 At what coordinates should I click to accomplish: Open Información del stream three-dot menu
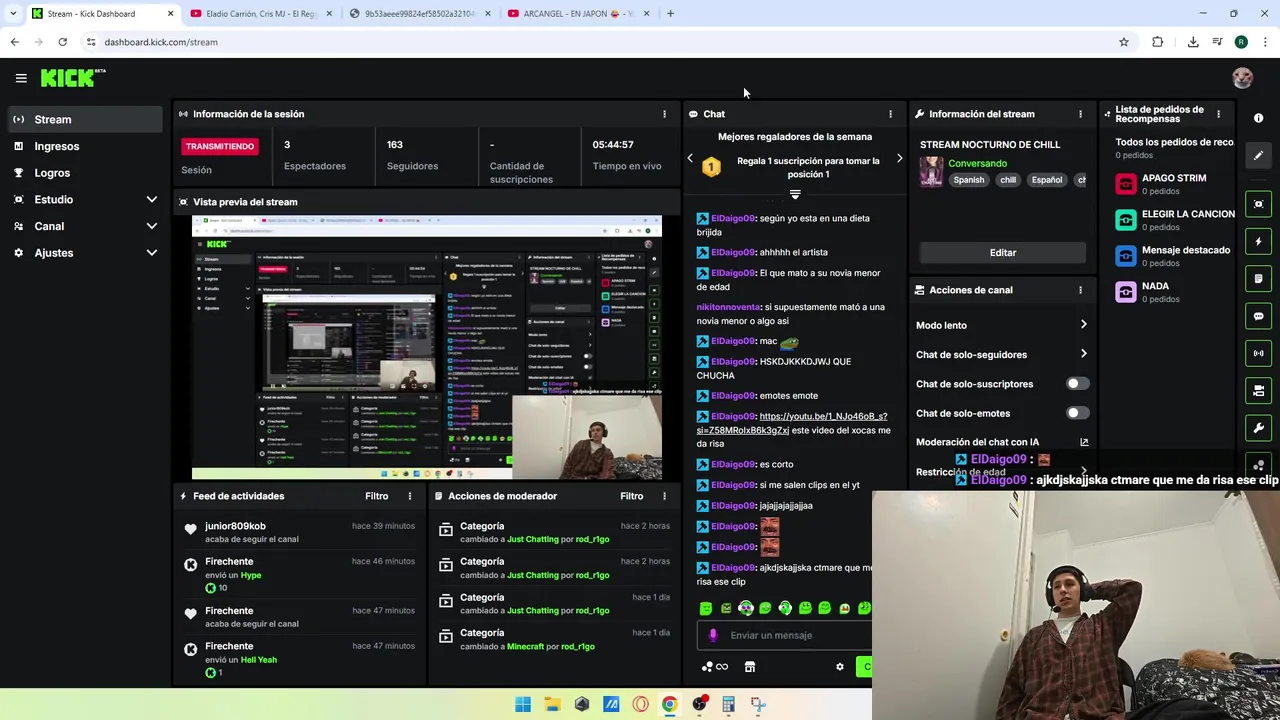point(1080,114)
